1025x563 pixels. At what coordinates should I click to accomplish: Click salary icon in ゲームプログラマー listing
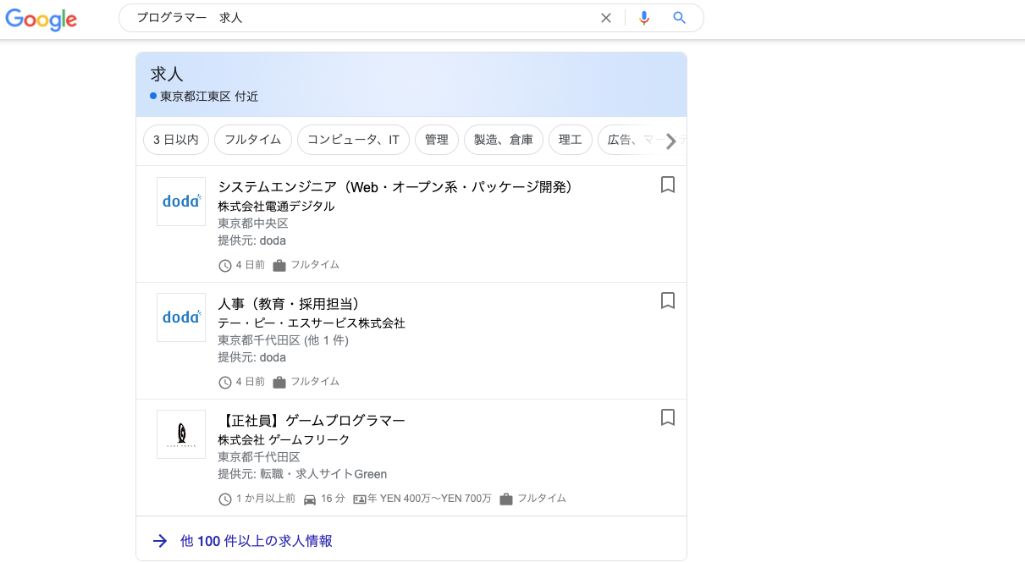tap(360, 499)
